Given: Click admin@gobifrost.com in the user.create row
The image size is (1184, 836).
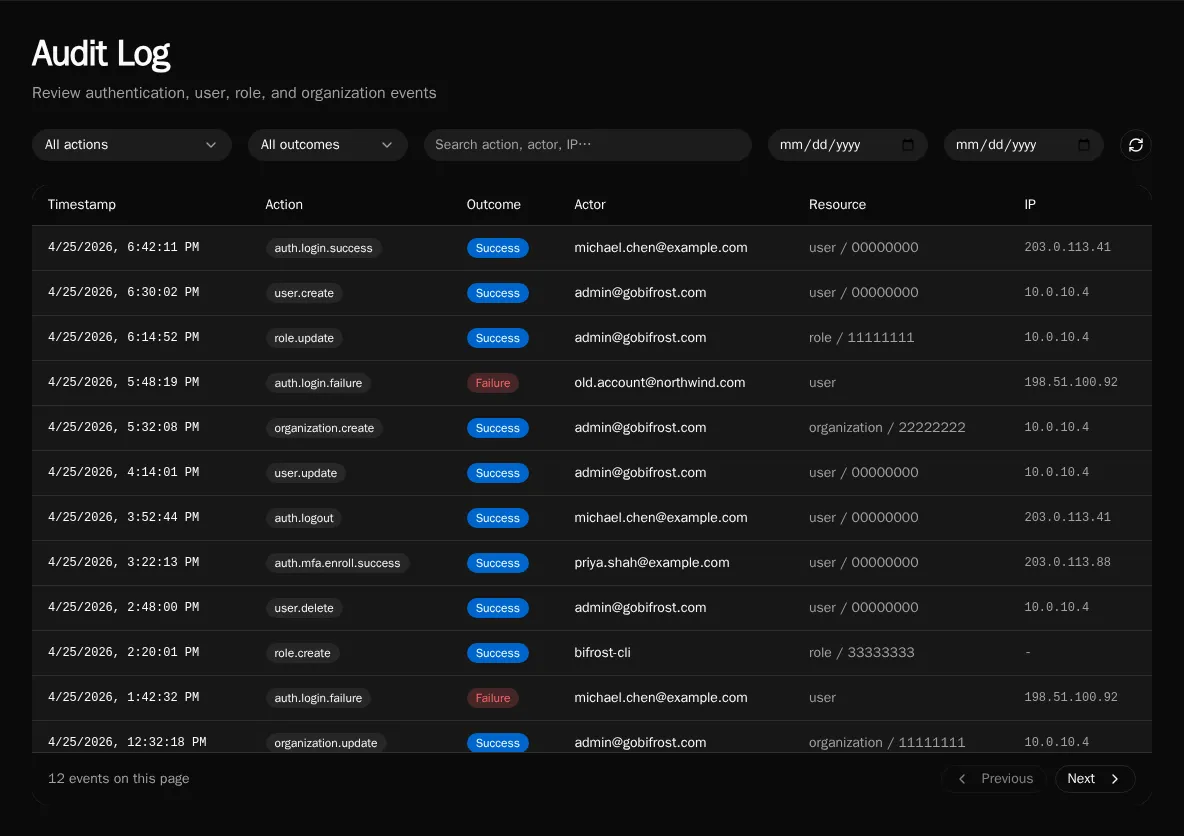Looking at the screenshot, I should pyautogui.click(x=640, y=292).
